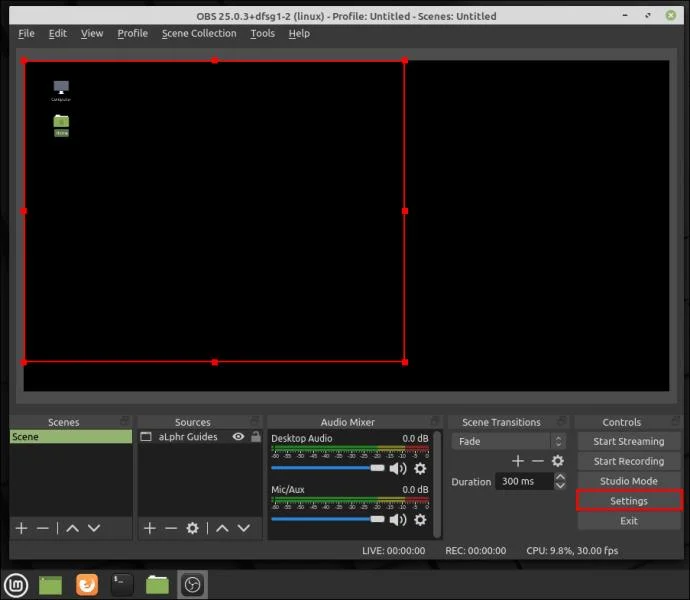
Task: Add a new scene with plus icon
Action: pyautogui.click(x=22, y=528)
